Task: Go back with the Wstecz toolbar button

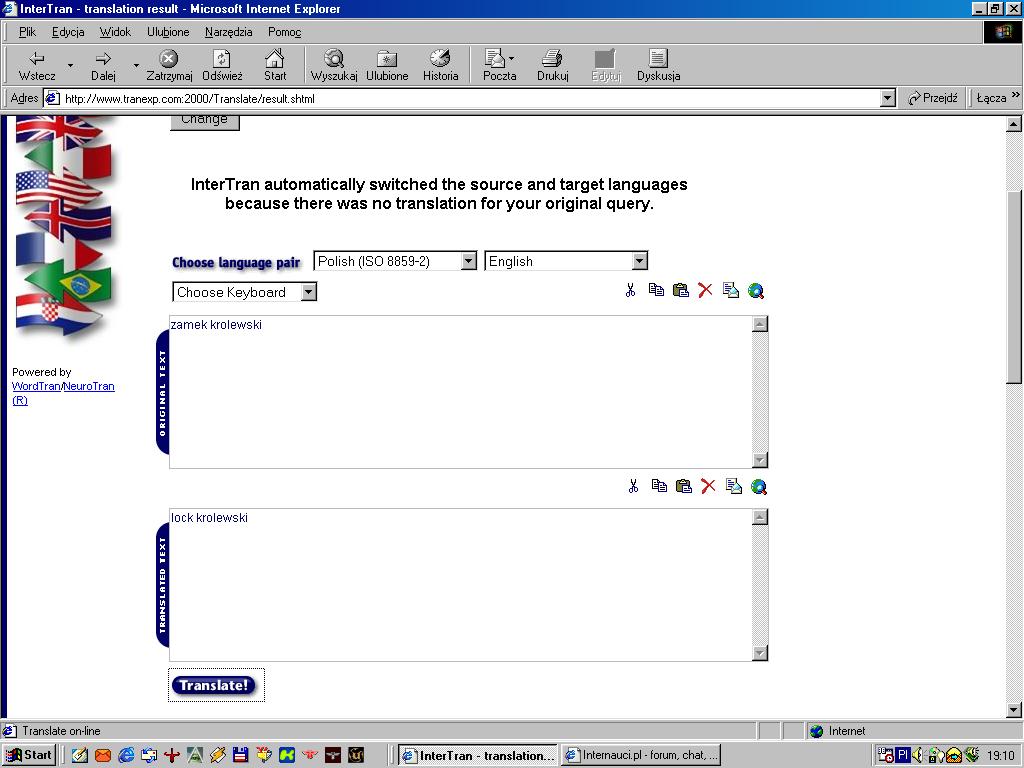Action: point(37,65)
